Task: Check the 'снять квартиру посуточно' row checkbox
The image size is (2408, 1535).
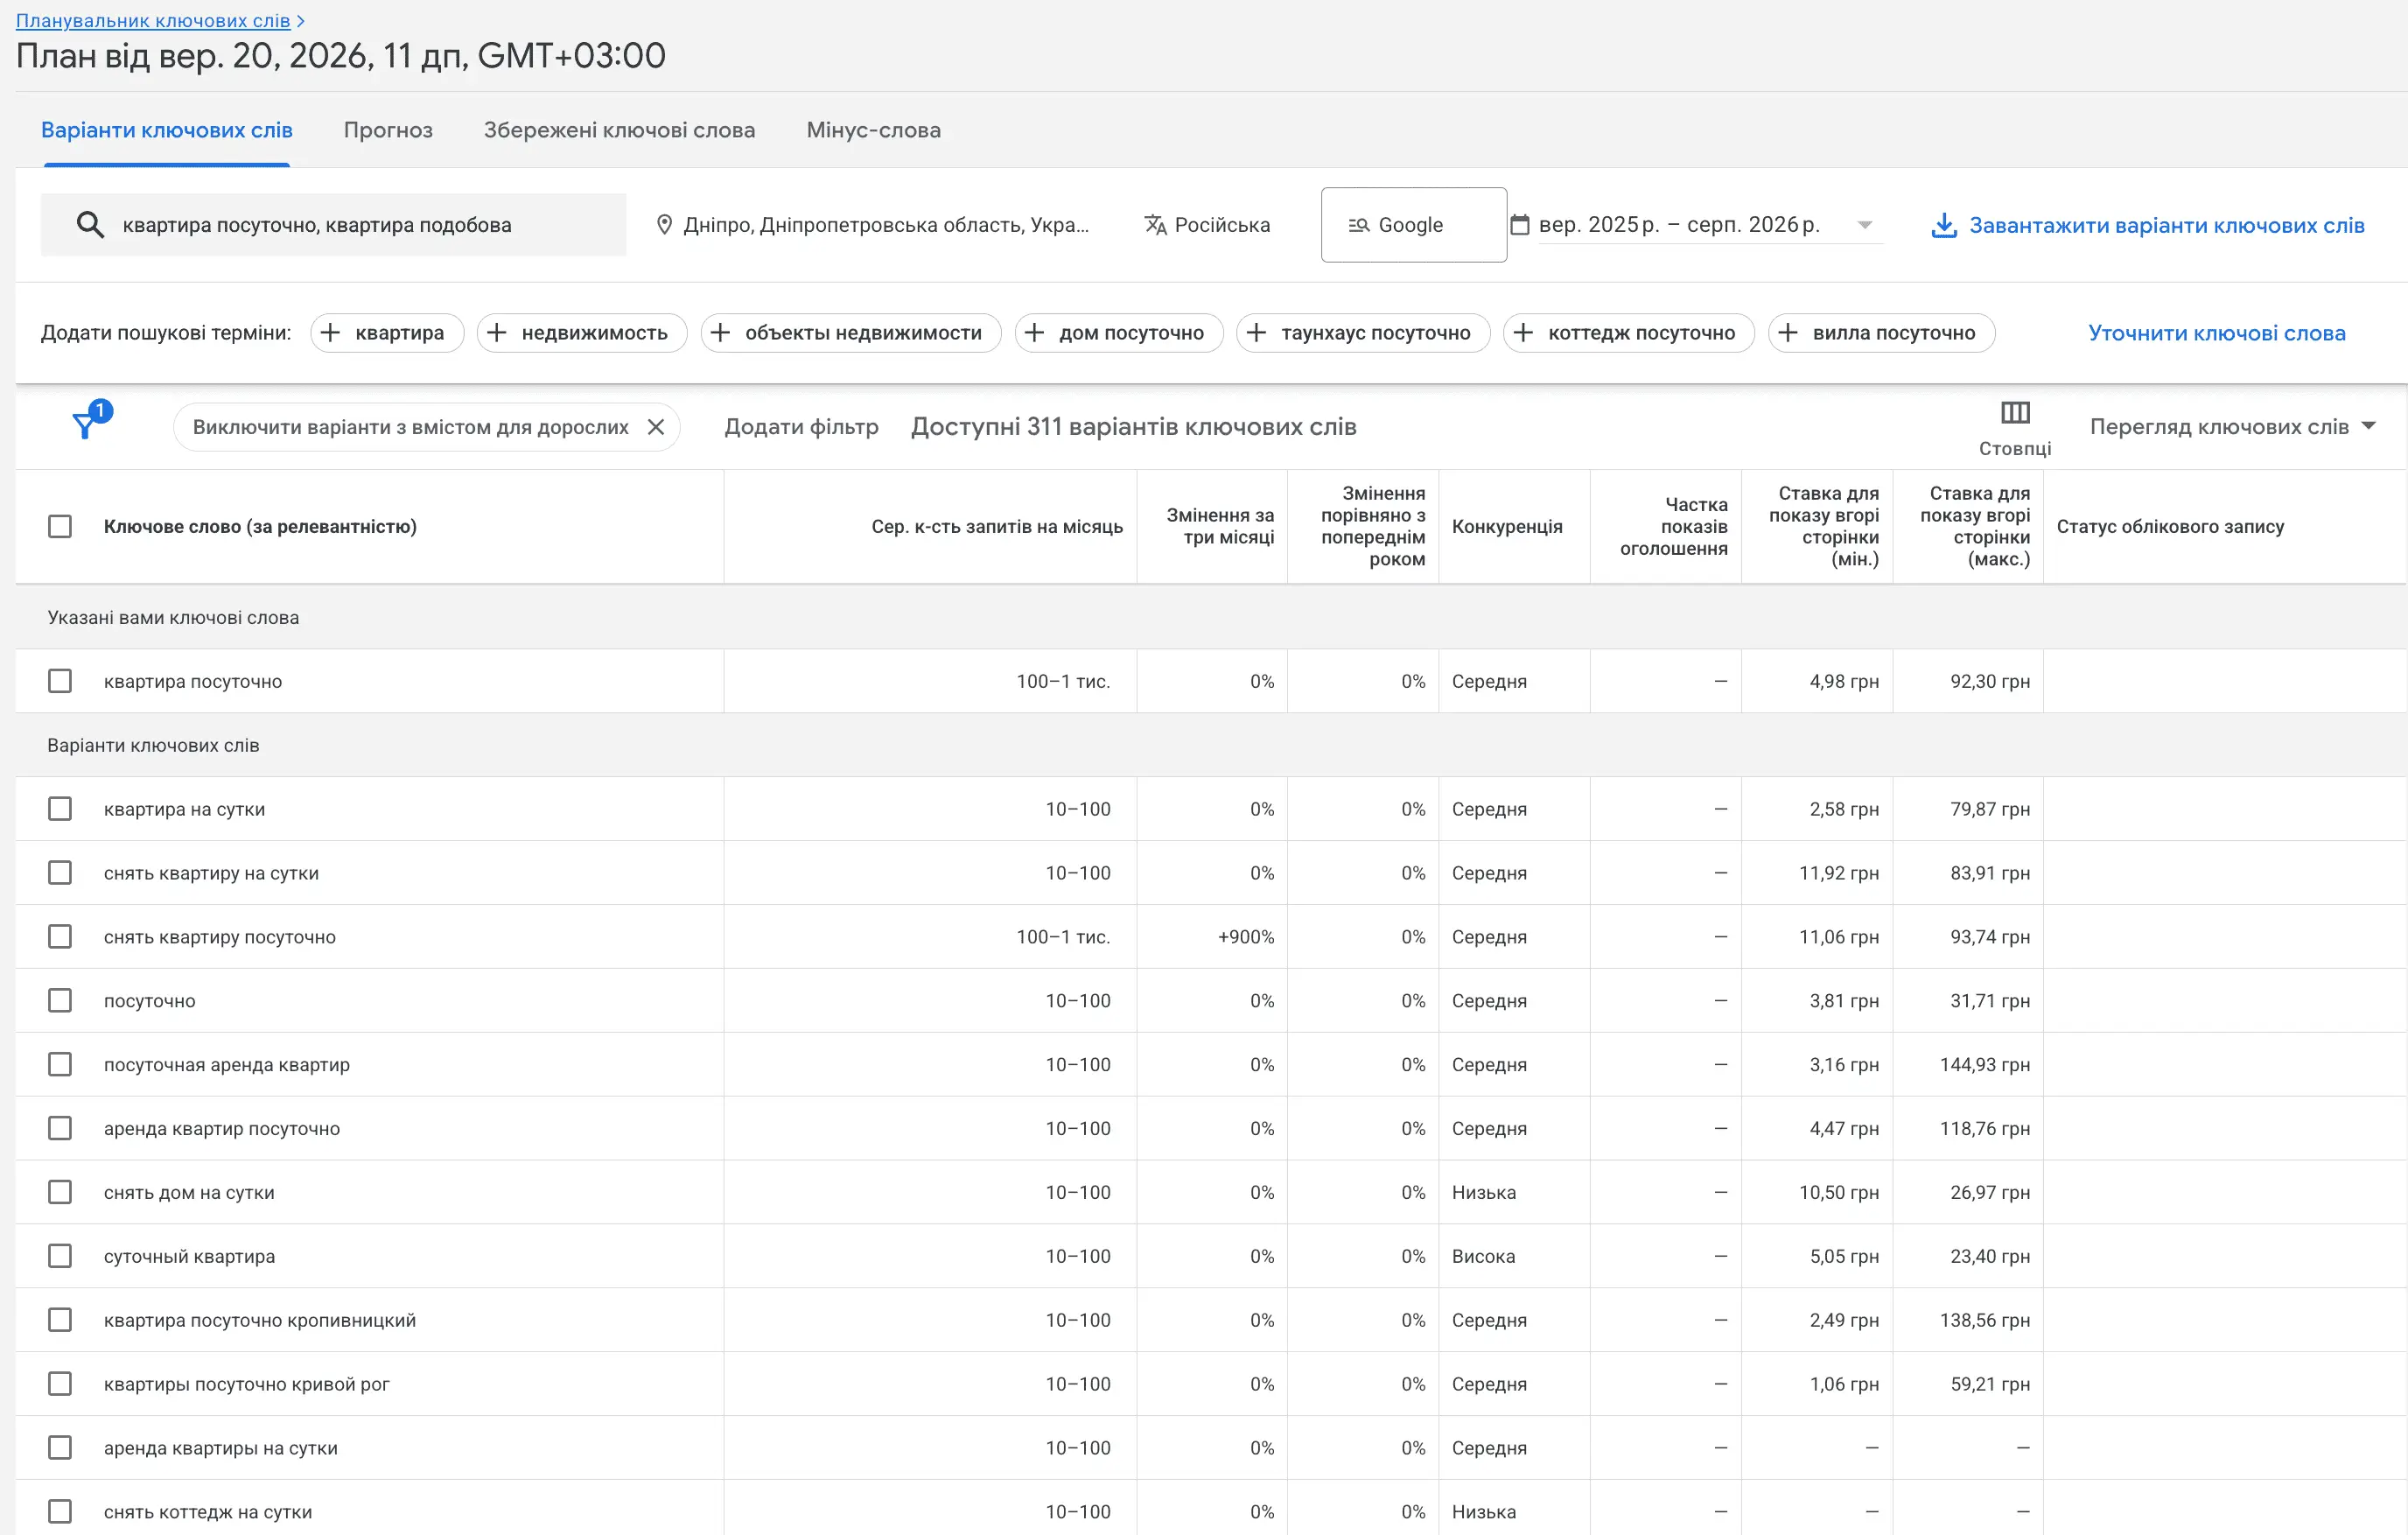Action: point(60,937)
